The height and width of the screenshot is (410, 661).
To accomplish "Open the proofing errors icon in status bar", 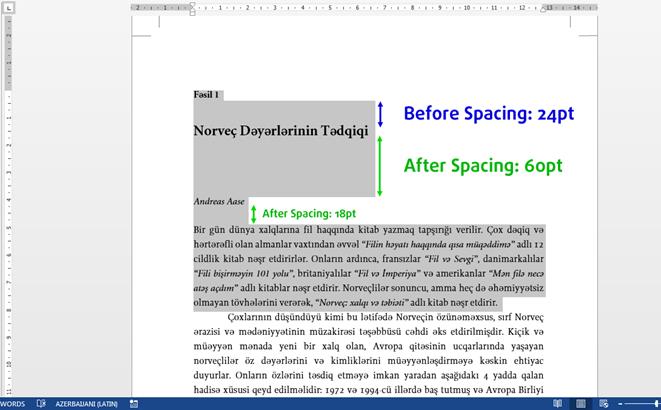I will click(x=41, y=403).
